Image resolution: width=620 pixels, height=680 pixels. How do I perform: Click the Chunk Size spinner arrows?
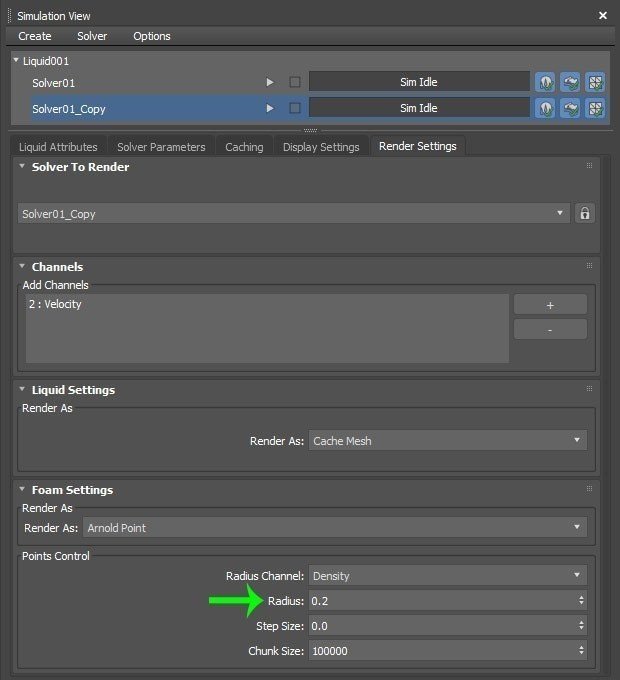tap(581, 651)
